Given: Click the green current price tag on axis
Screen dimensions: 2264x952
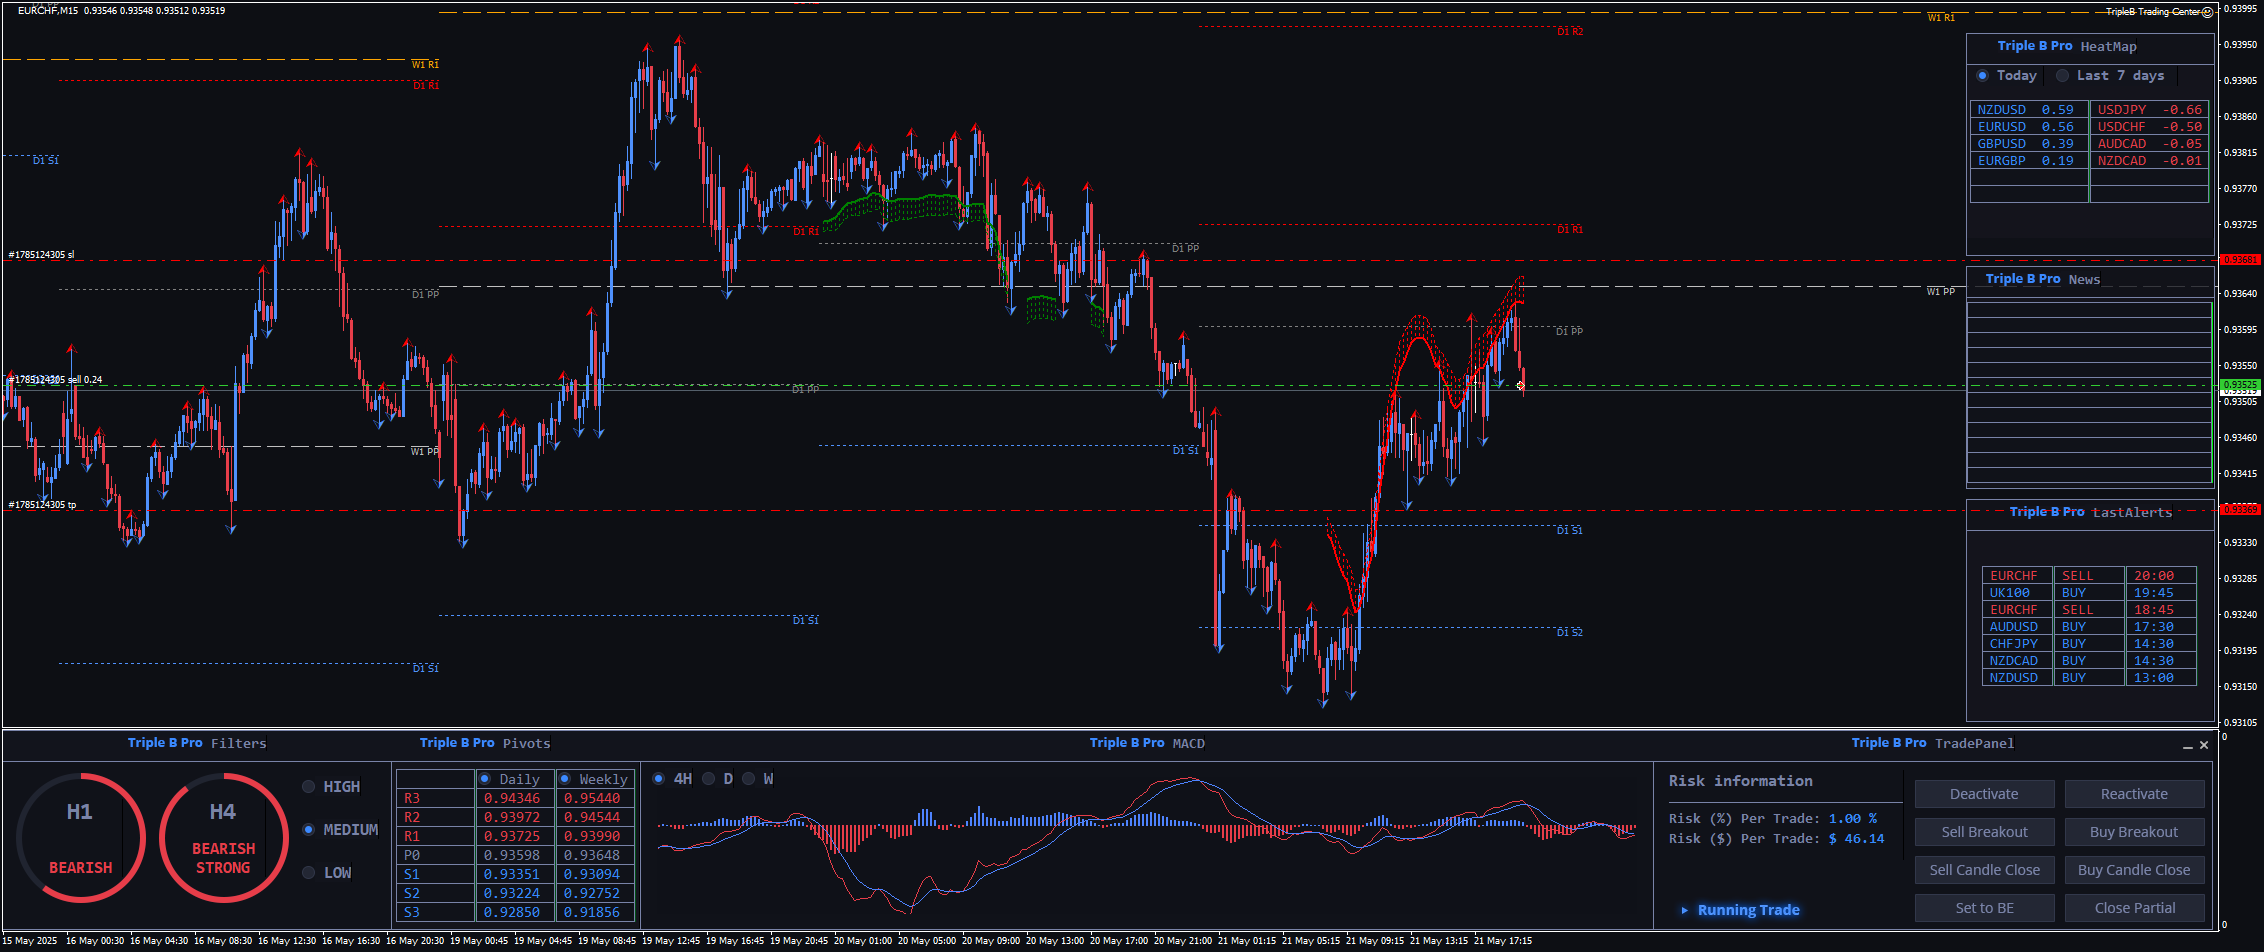Looking at the screenshot, I should 2239,385.
